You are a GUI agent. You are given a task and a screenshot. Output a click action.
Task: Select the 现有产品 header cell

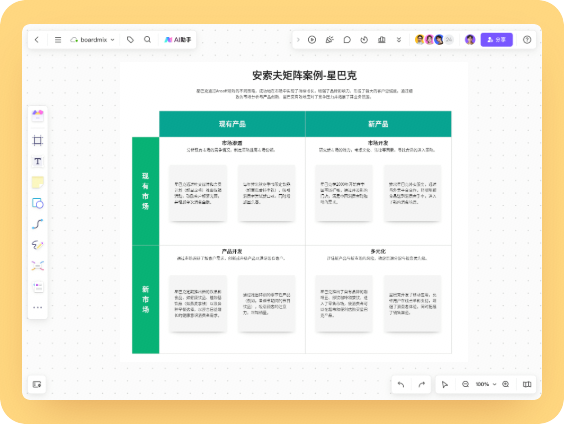tap(232, 124)
